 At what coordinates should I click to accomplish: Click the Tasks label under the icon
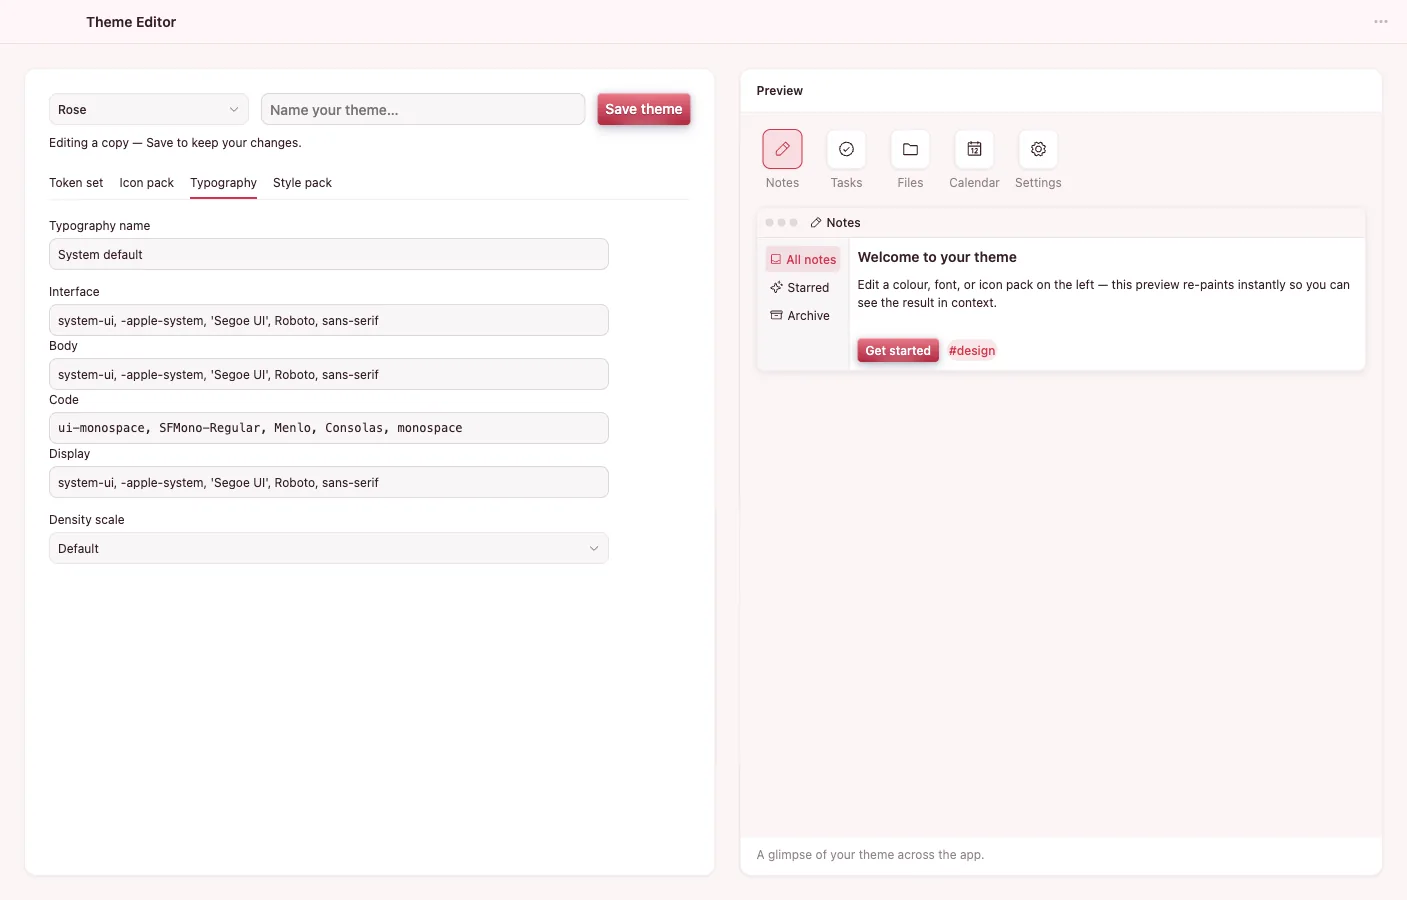click(x=846, y=183)
